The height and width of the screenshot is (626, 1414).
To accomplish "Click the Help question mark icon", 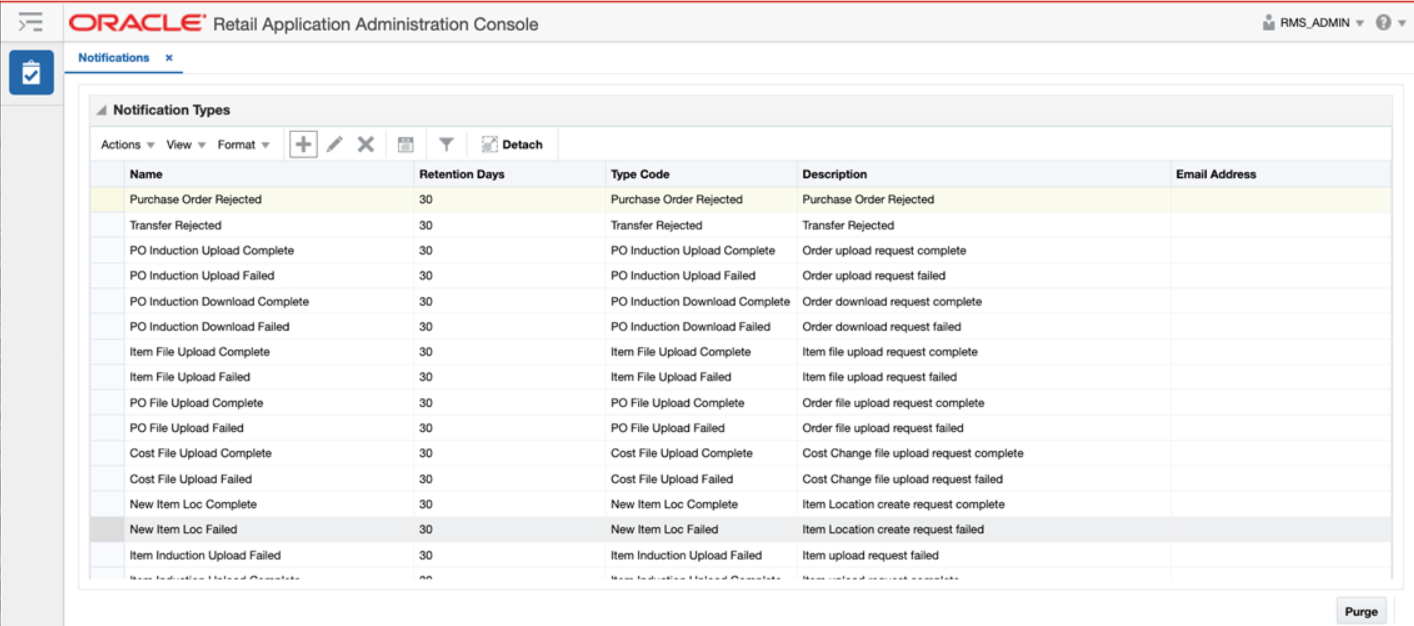I will point(1384,22).
